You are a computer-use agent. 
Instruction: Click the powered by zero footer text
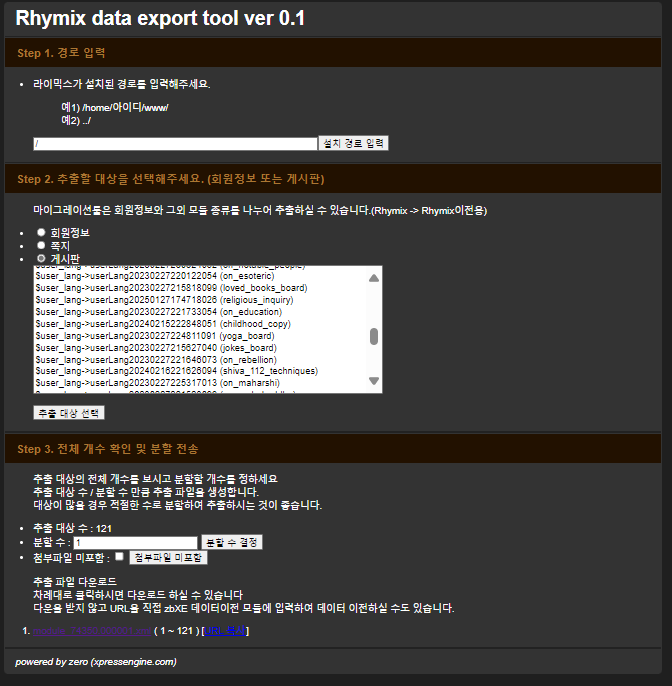coord(96,662)
